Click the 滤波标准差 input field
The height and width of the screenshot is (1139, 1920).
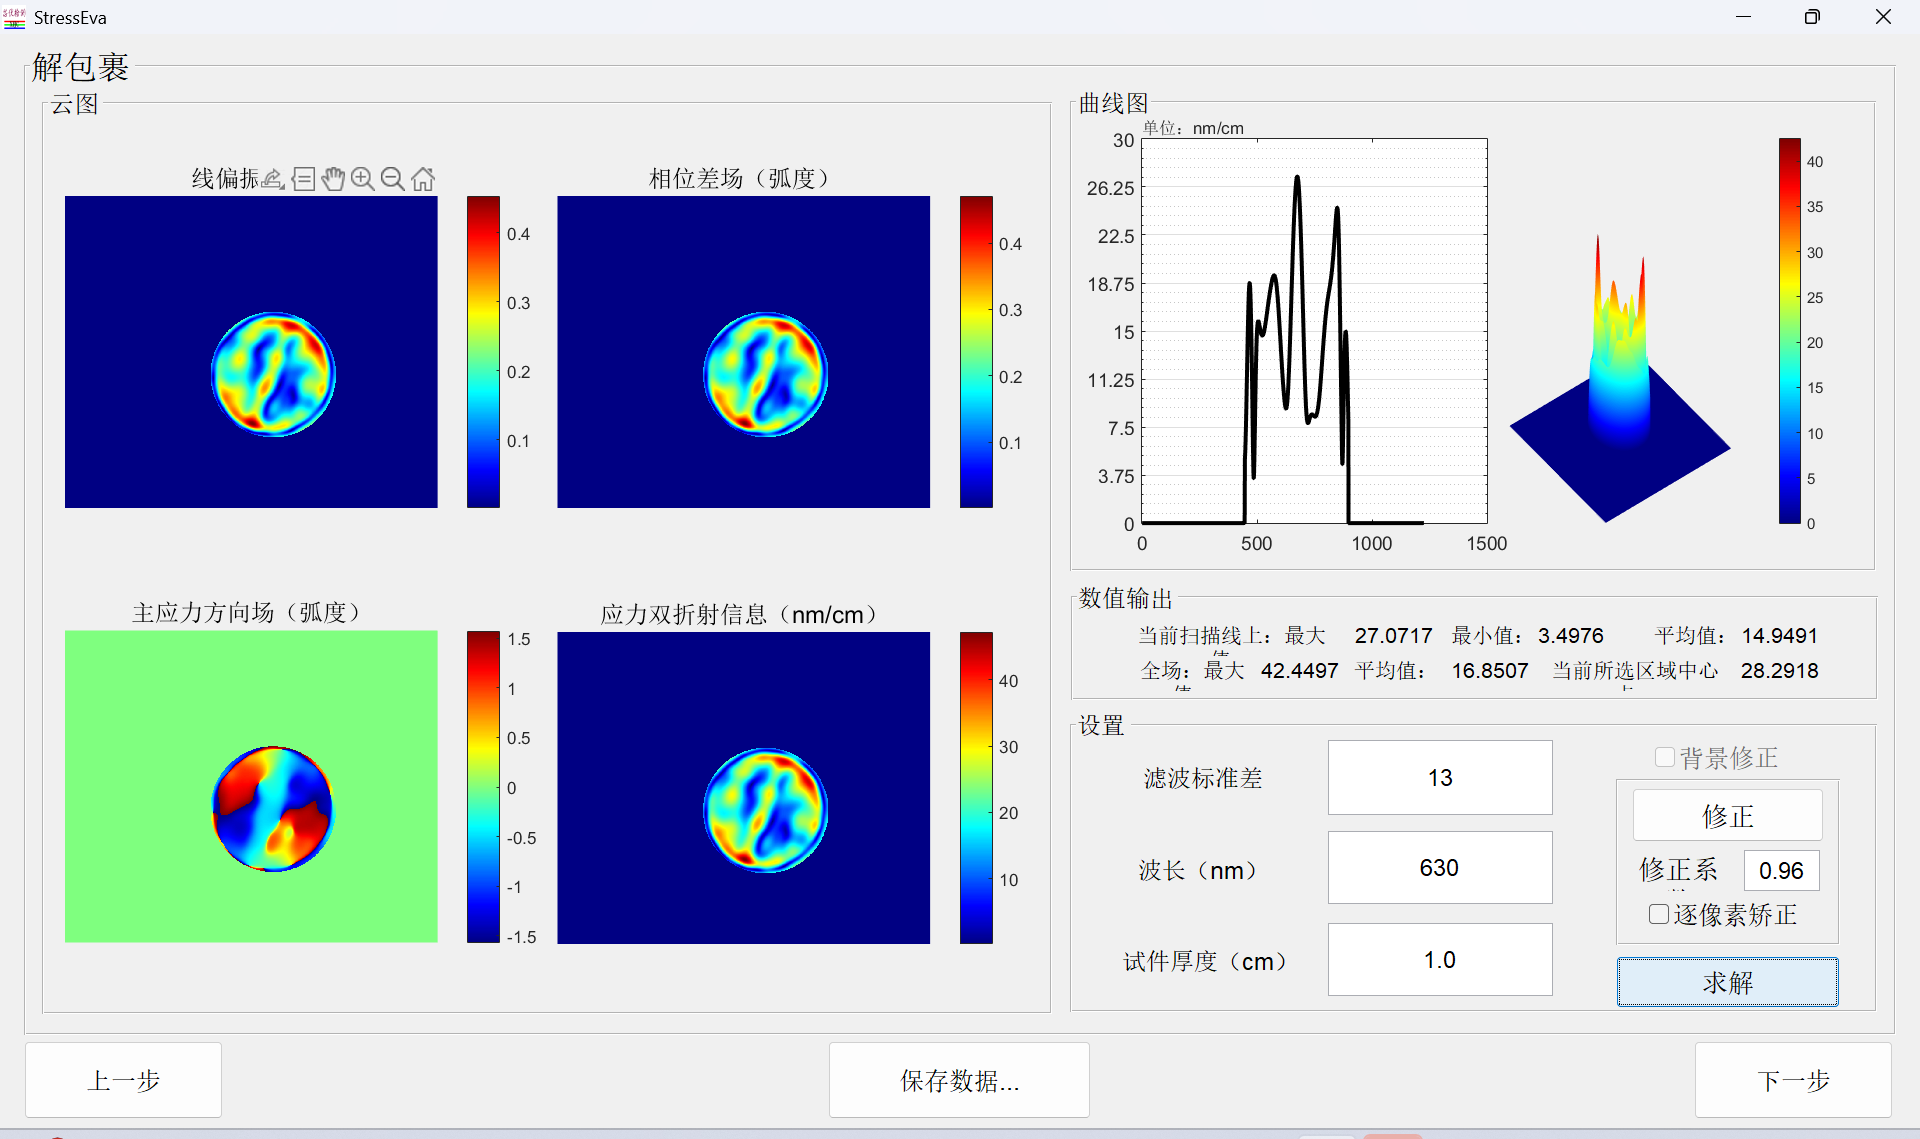[x=1439, y=777]
